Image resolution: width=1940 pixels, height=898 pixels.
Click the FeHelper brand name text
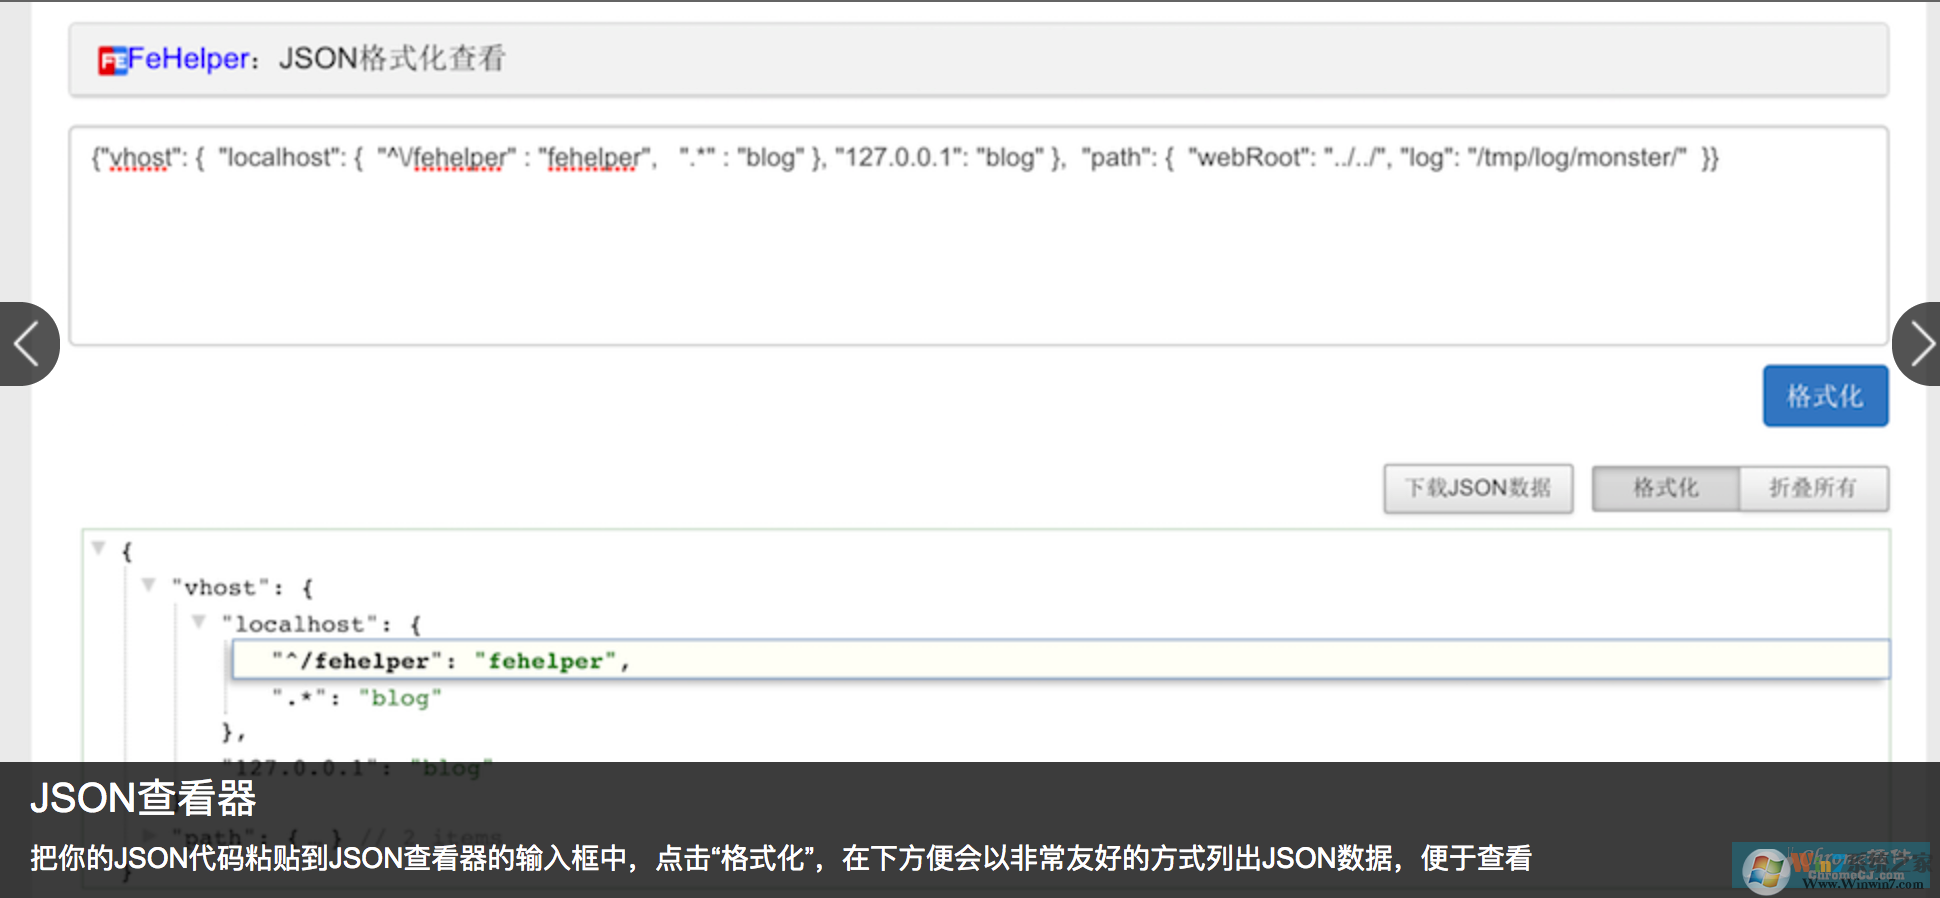tap(188, 59)
